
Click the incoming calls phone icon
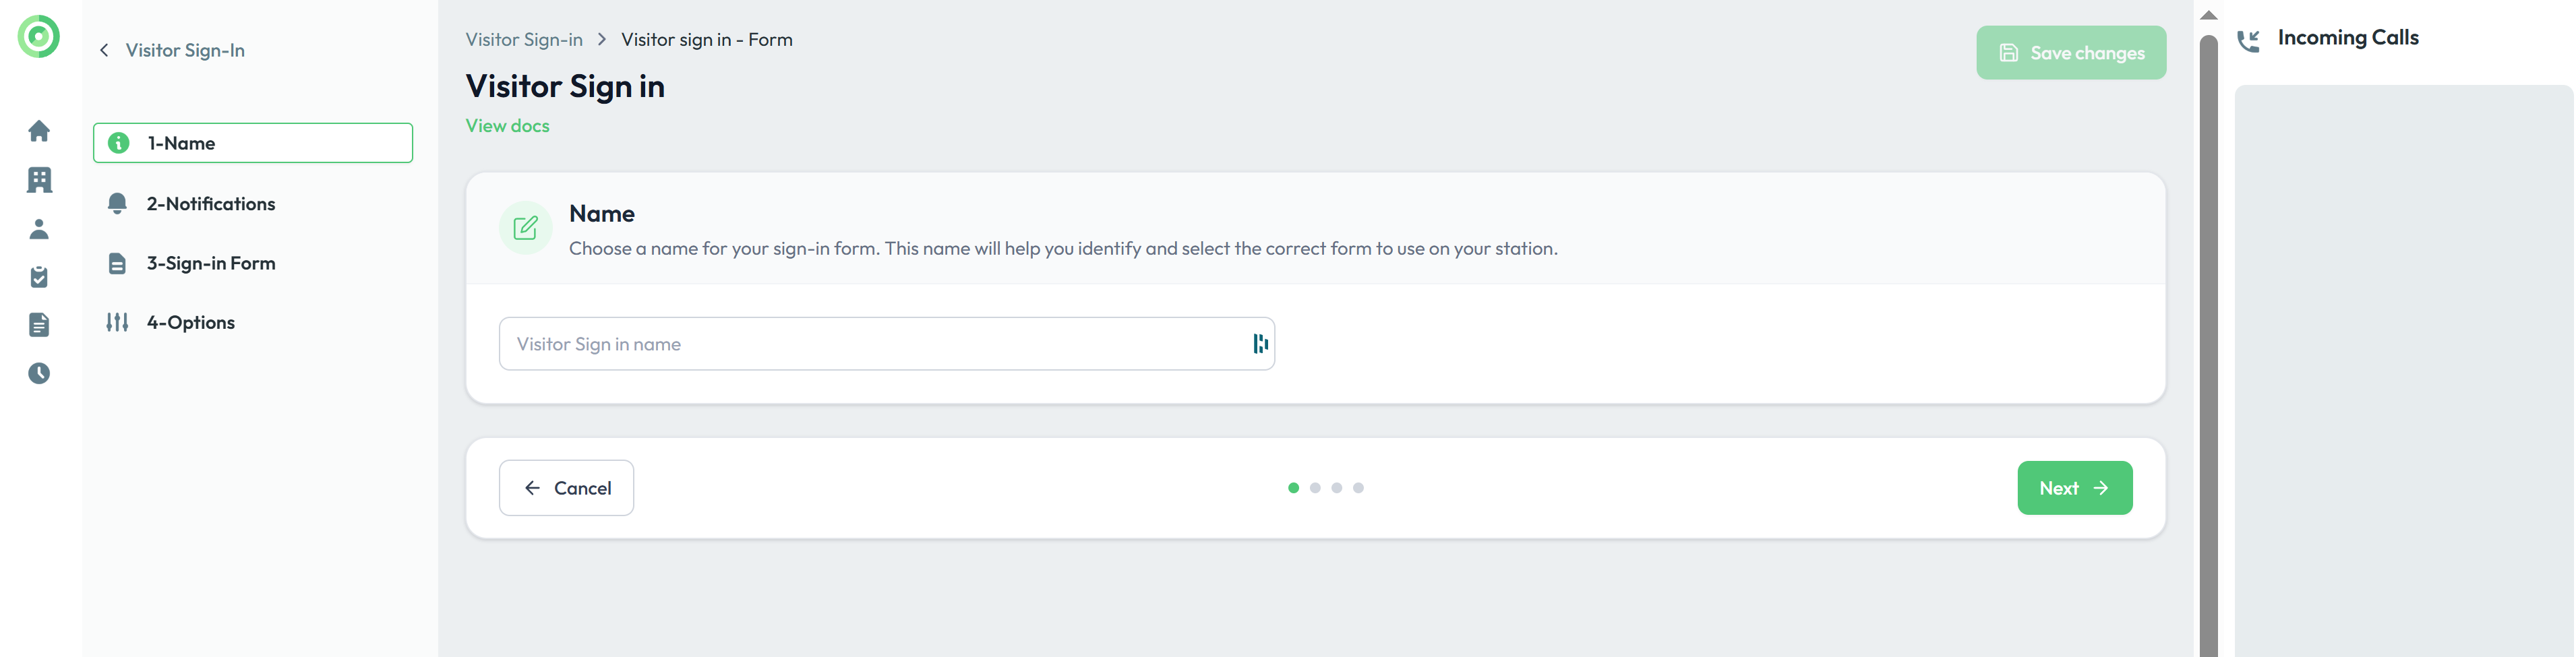point(2248,40)
